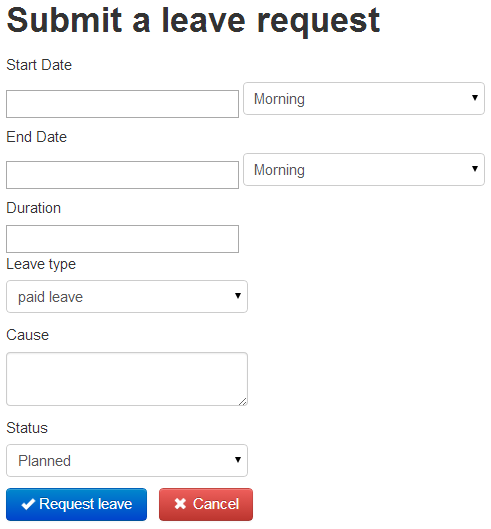Click into the Duration input field
This screenshot has width=491, height=529.
pos(122,239)
